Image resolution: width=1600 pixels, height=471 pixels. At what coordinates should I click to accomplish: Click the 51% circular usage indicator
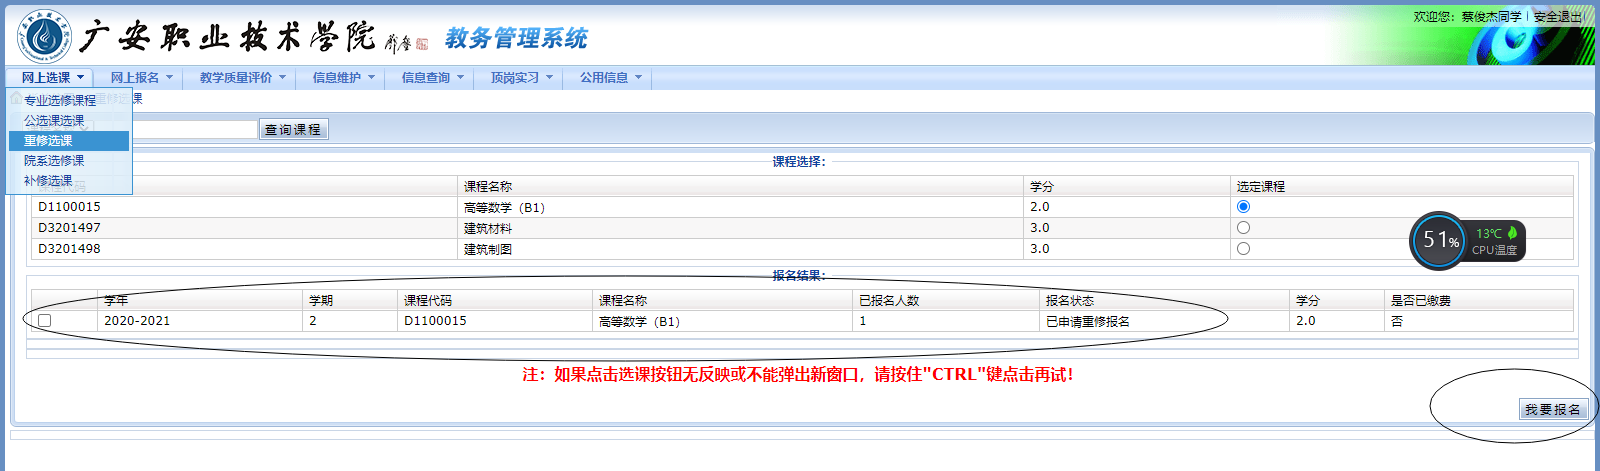(x=1438, y=240)
